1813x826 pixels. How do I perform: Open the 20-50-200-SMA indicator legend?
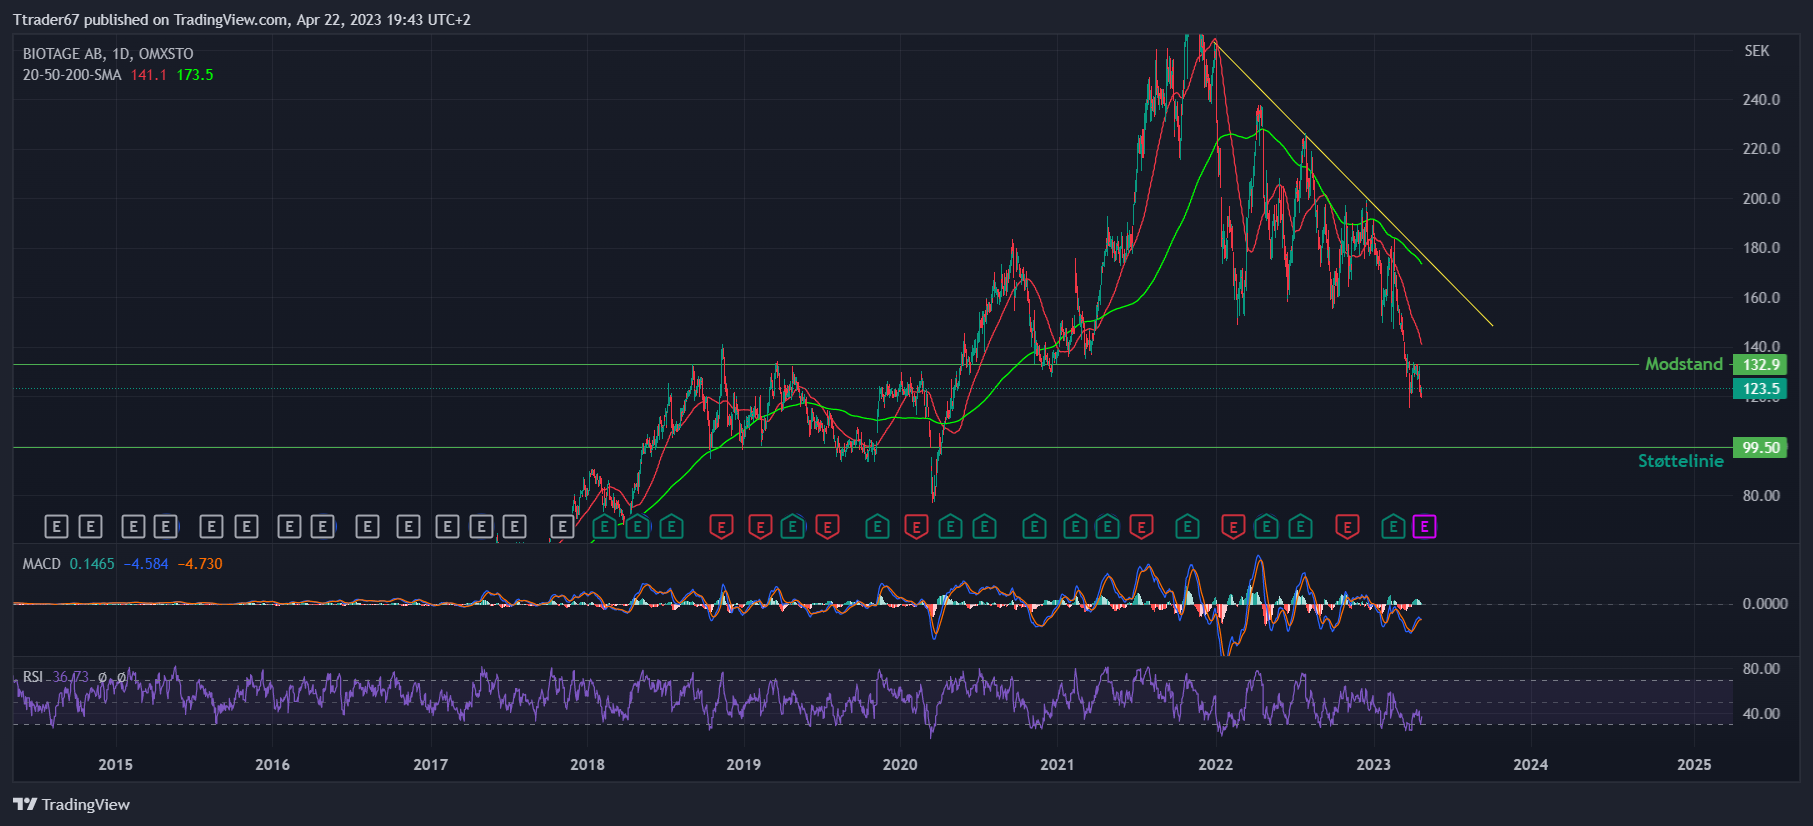(x=72, y=75)
